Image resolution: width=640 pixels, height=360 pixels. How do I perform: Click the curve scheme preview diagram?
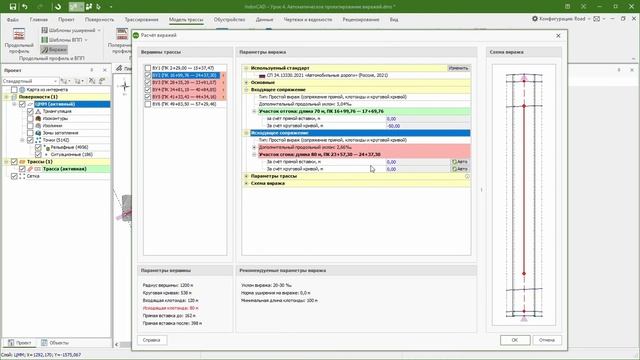coord(524,195)
